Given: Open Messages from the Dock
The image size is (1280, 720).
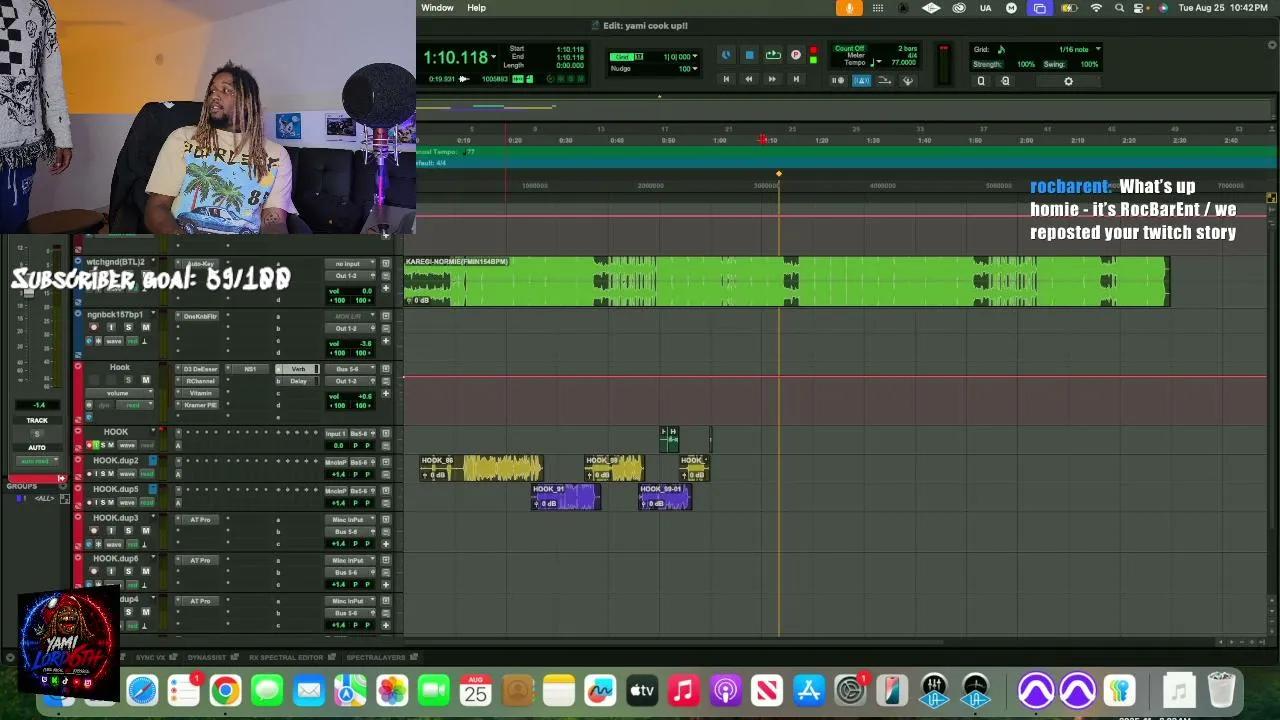Looking at the screenshot, I should pyautogui.click(x=267, y=690).
